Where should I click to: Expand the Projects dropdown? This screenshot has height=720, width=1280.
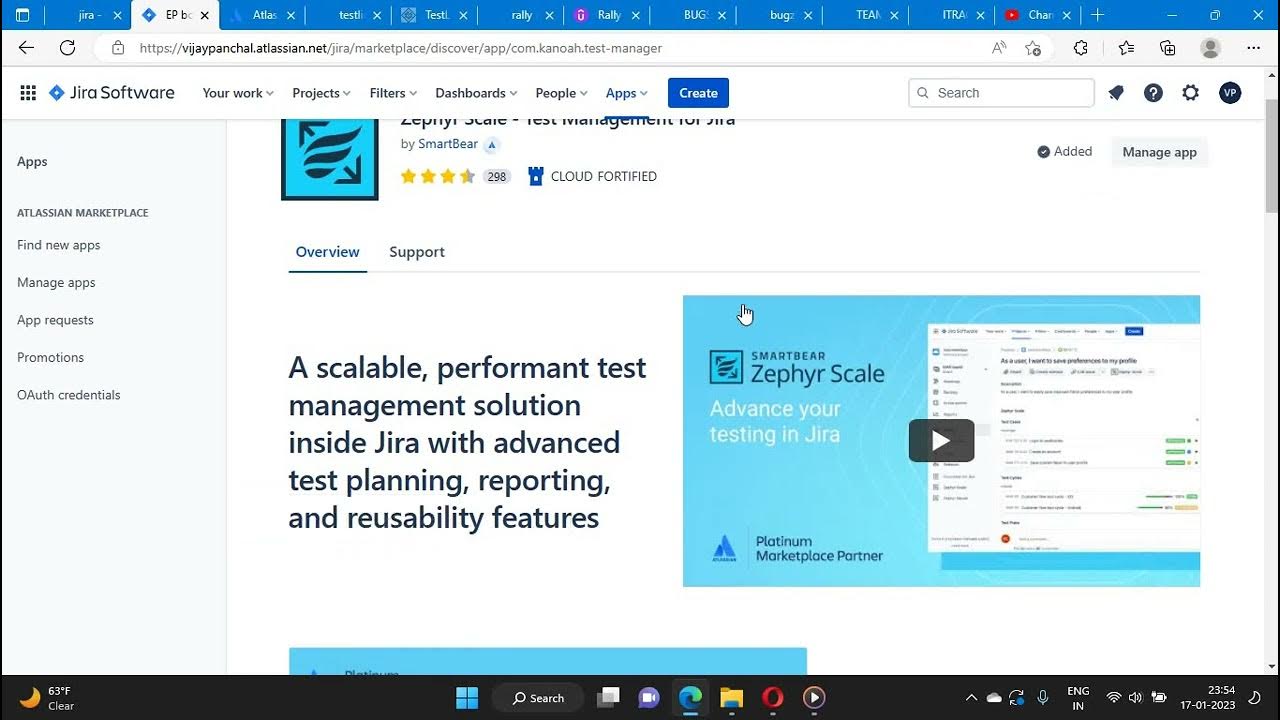pos(321,93)
